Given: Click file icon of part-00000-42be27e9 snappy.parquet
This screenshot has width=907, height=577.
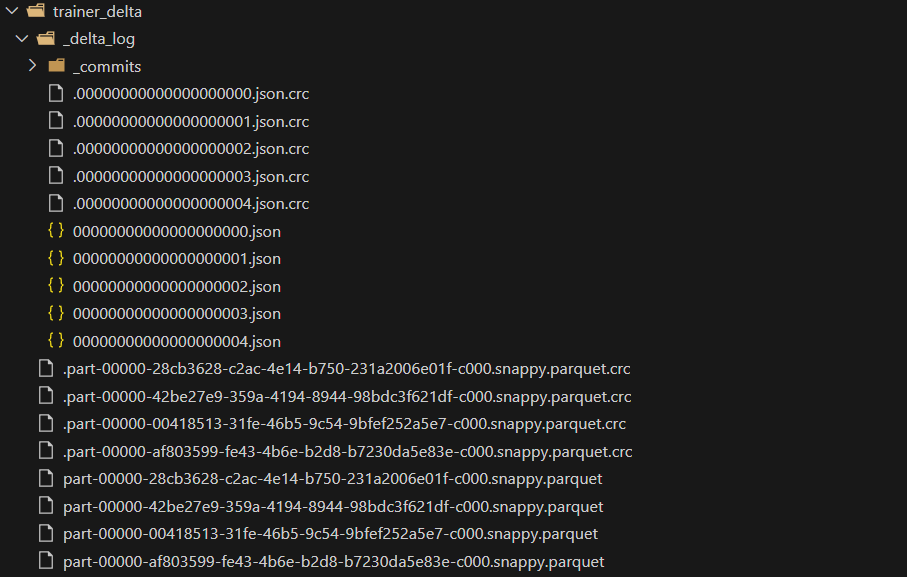Looking at the screenshot, I should [x=46, y=506].
